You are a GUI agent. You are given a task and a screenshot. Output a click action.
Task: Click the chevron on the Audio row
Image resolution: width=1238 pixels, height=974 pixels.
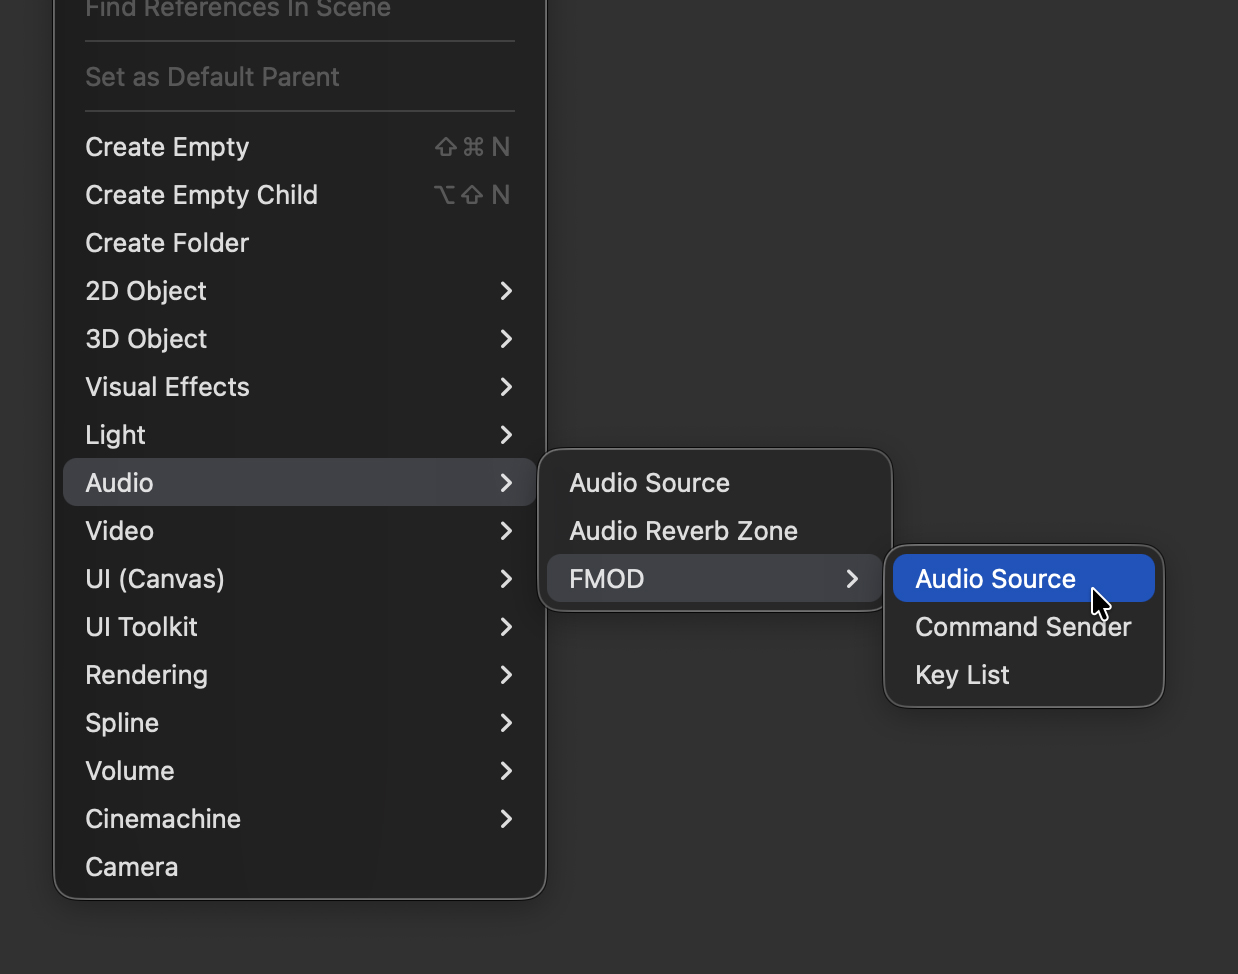(x=506, y=483)
